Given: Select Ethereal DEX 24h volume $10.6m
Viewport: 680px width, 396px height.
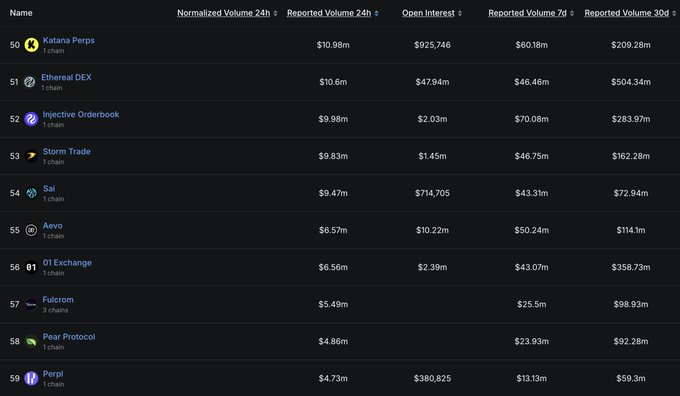Looking at the screenshot, I should [x=333, y=82].
